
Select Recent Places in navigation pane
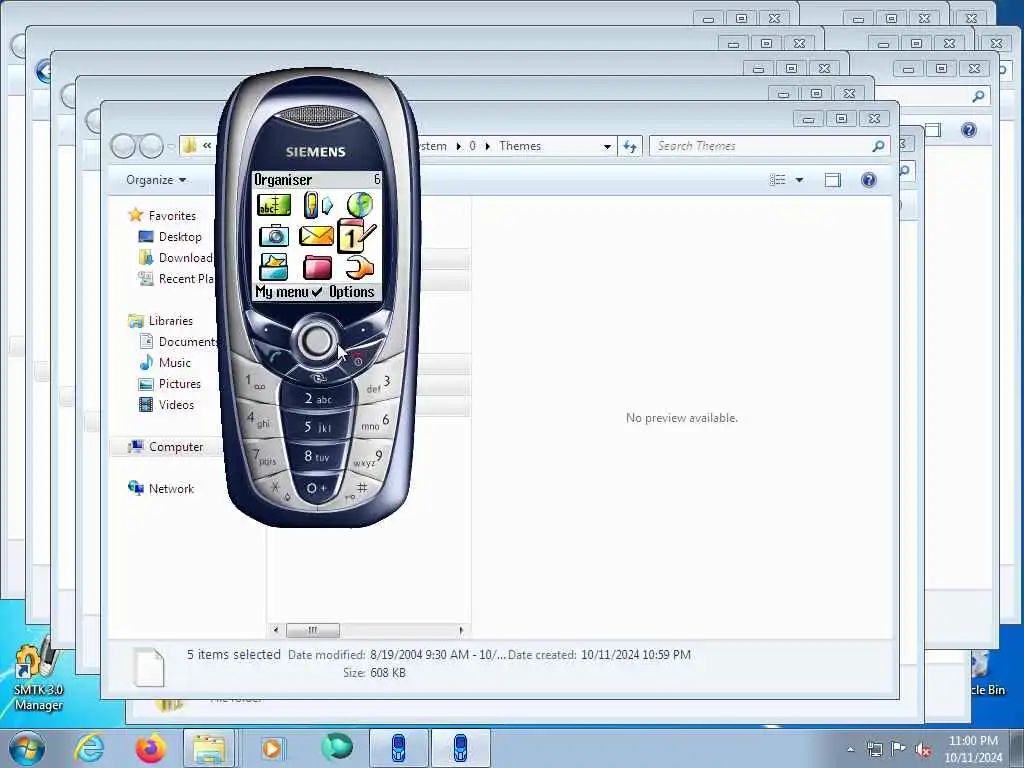[x=176, y=279]
